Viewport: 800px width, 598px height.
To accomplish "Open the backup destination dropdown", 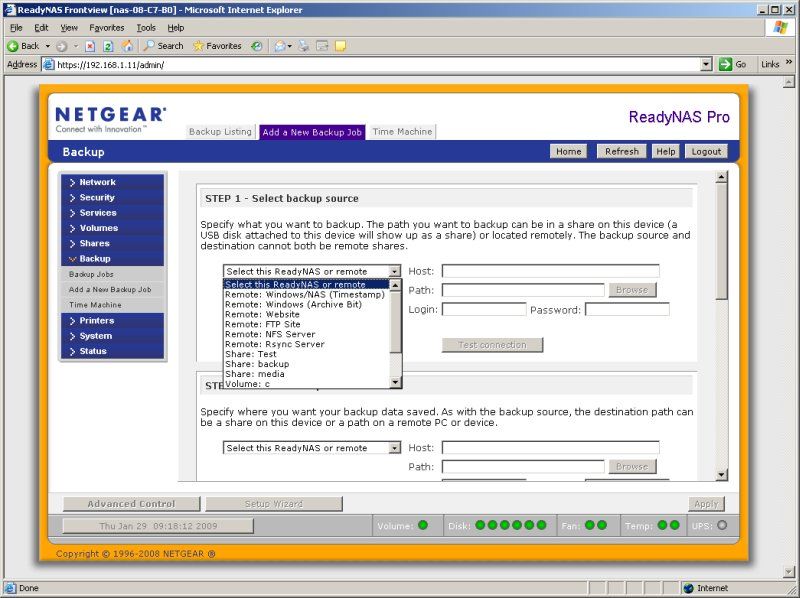I will point(312,448).
